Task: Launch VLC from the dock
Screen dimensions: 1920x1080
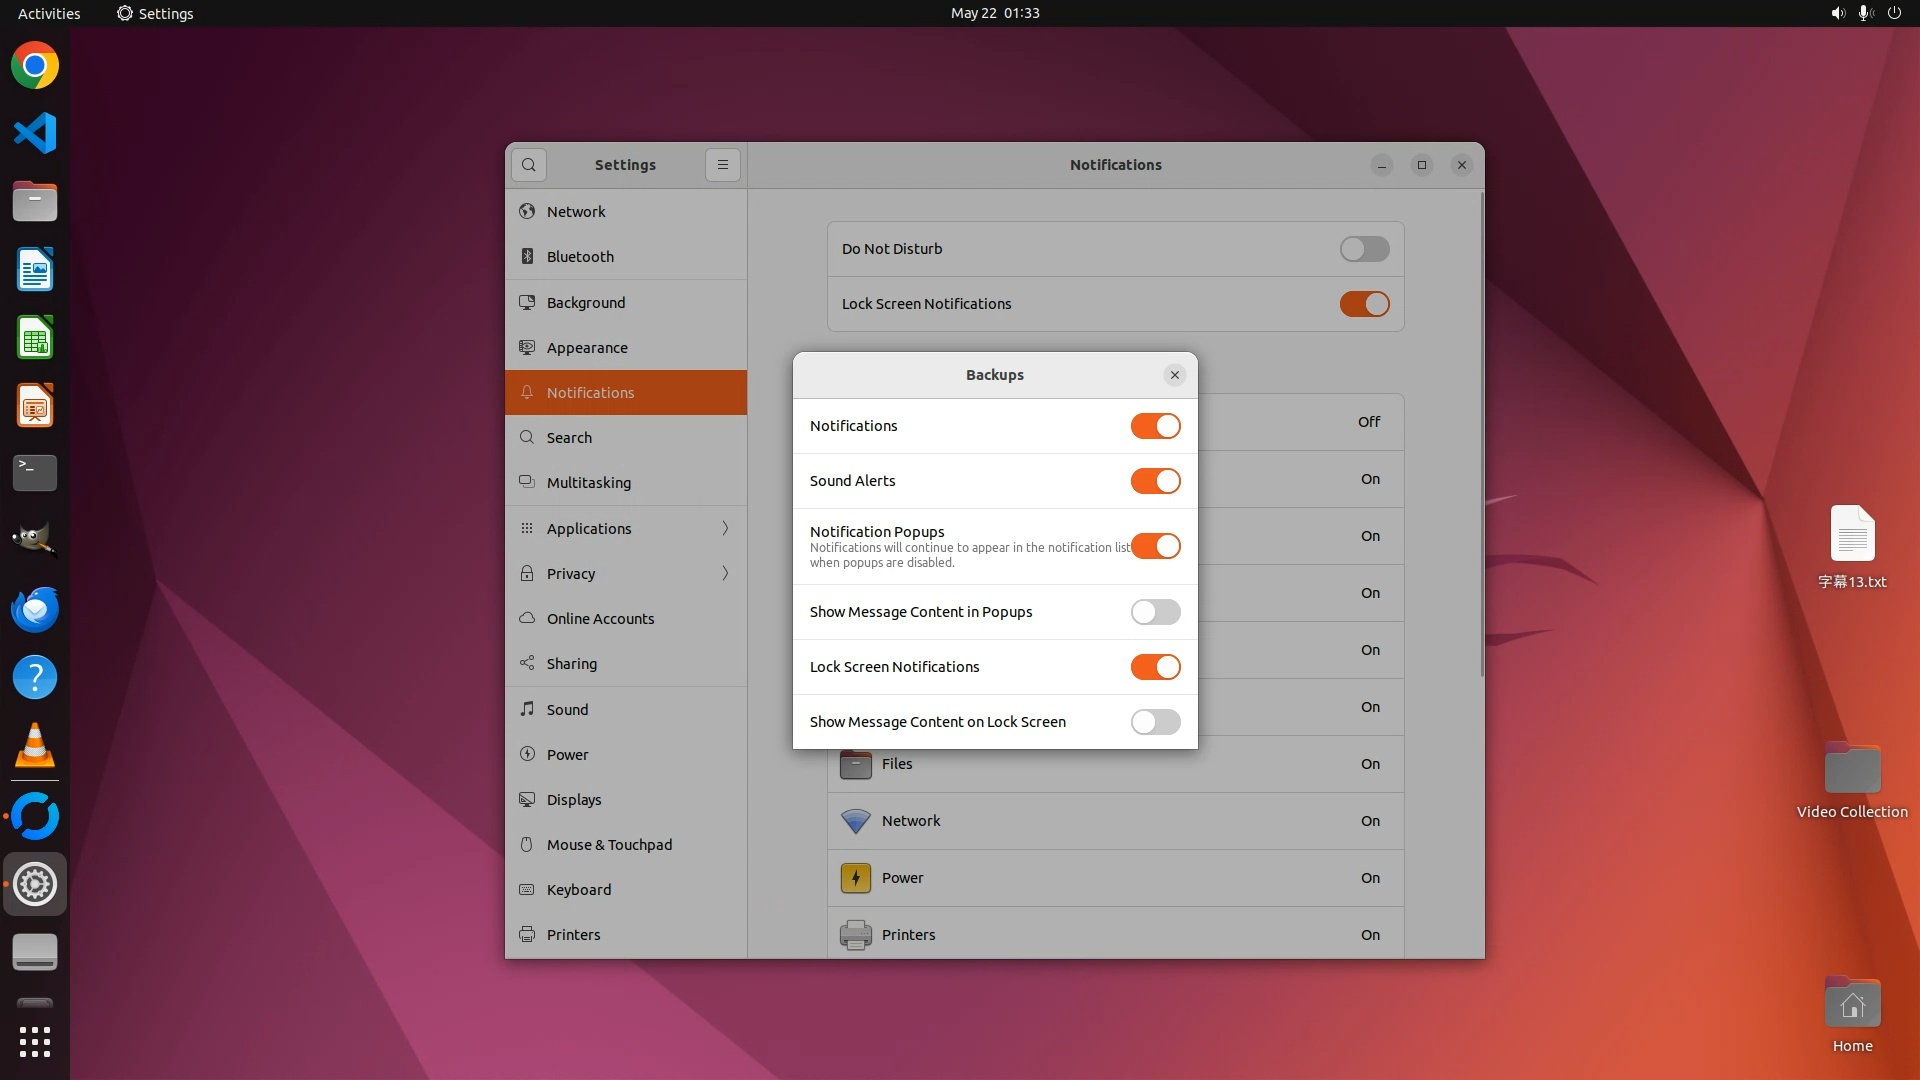Action: [35, 746]
